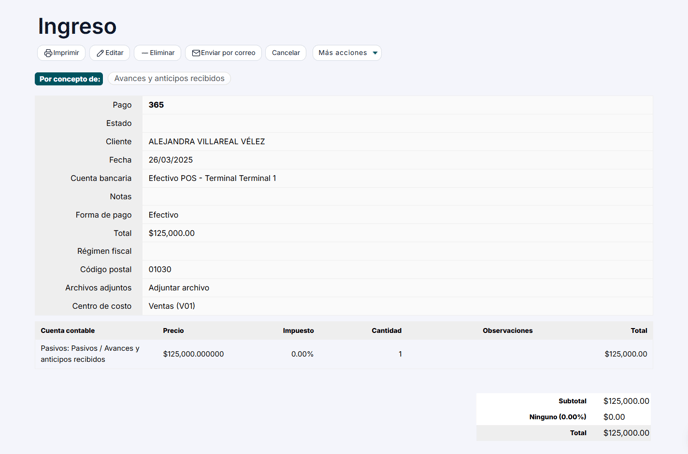The image size is (688, 454).
Task: Click the 0.00% tax cell
Action: point(302,354)
